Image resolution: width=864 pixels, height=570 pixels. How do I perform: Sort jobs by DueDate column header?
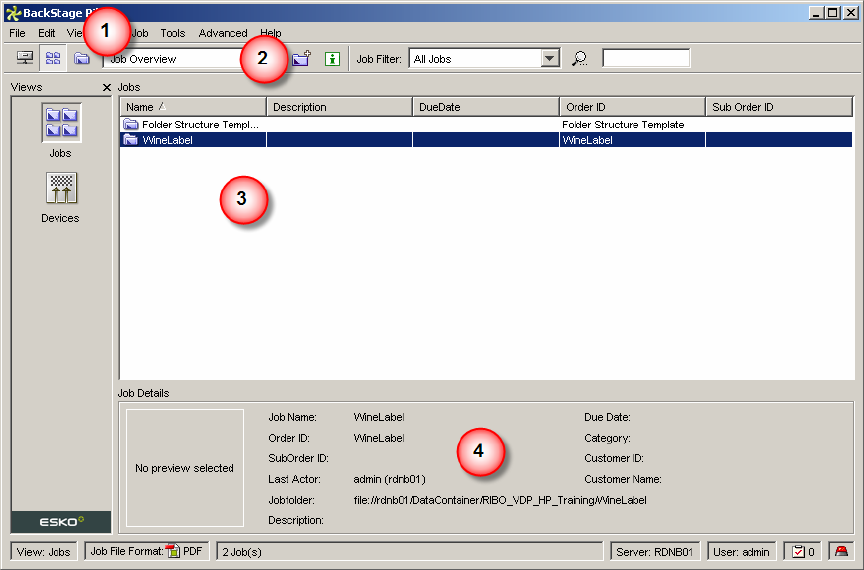[x=486, y=106]
